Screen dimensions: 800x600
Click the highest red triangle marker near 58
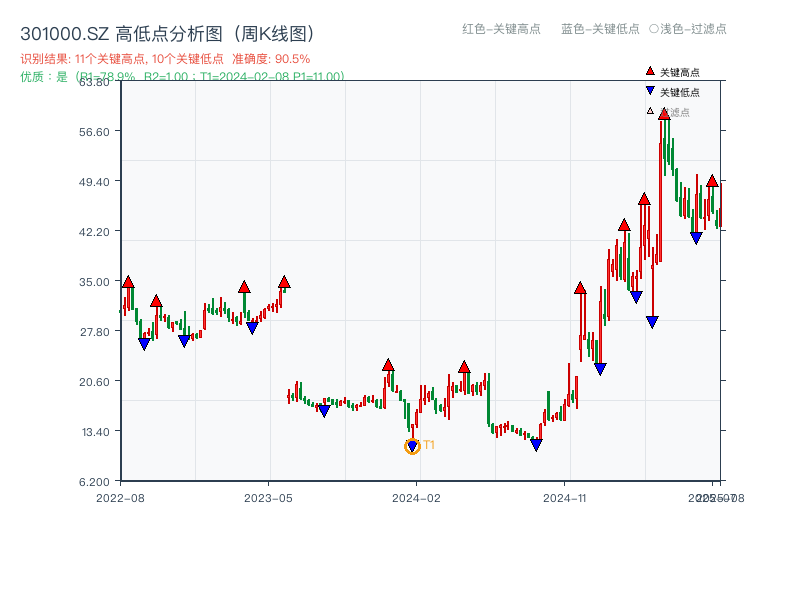coord(663,113)
